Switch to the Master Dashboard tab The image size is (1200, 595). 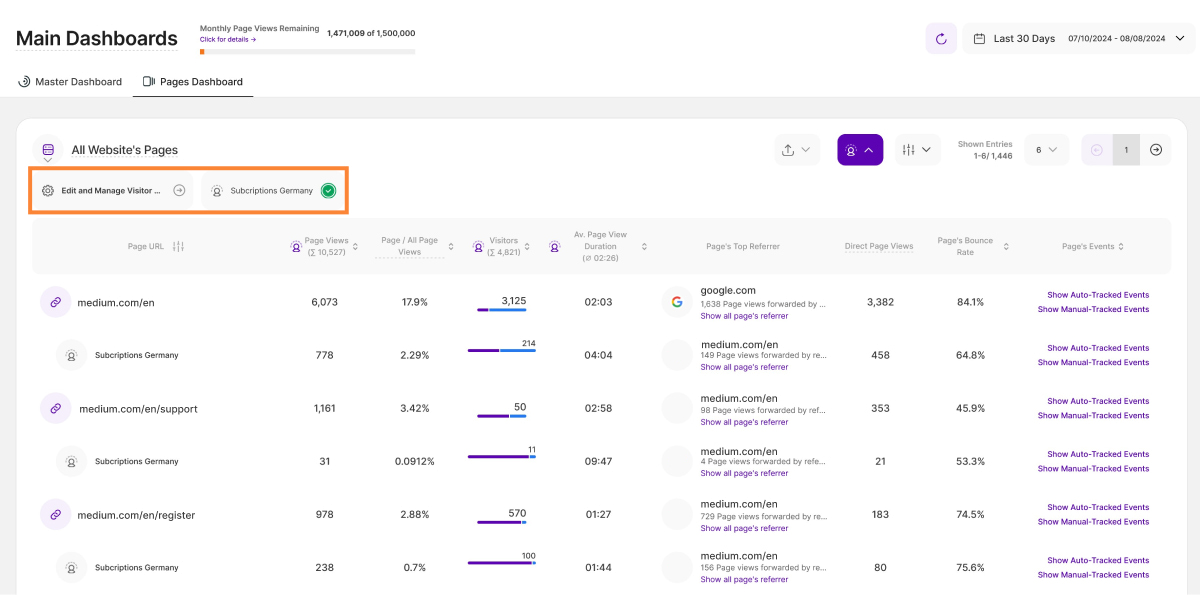click(70, 82)
